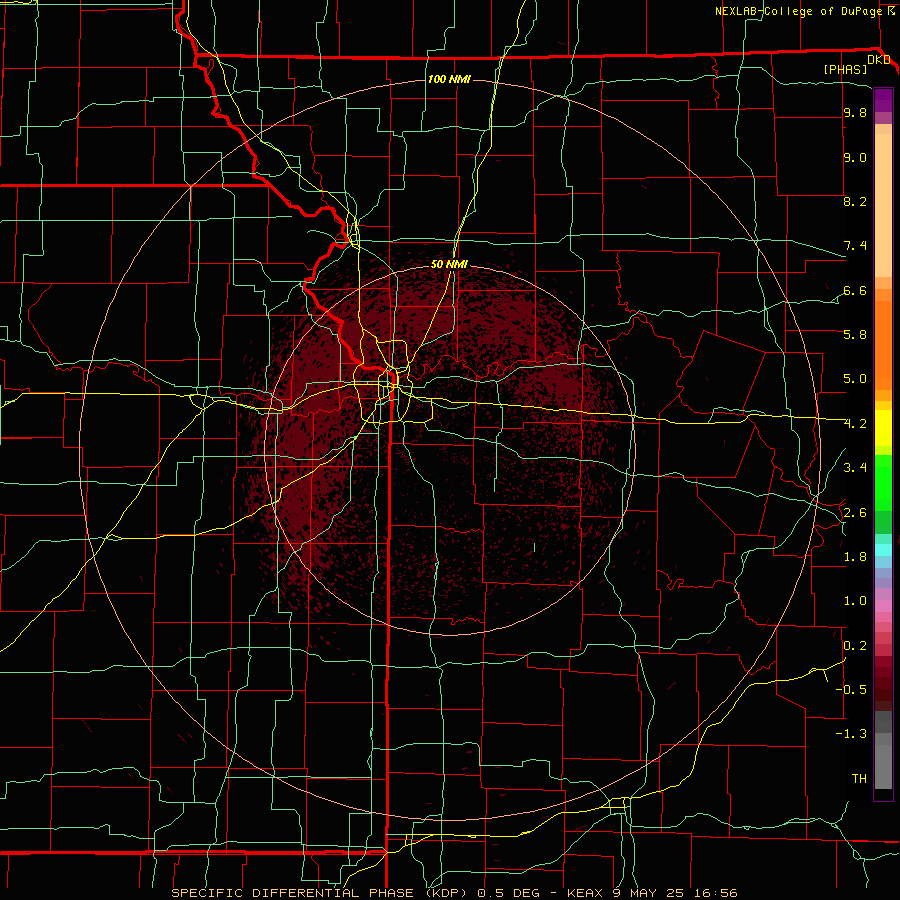Click the 9.0 scale value

point(855,158)
